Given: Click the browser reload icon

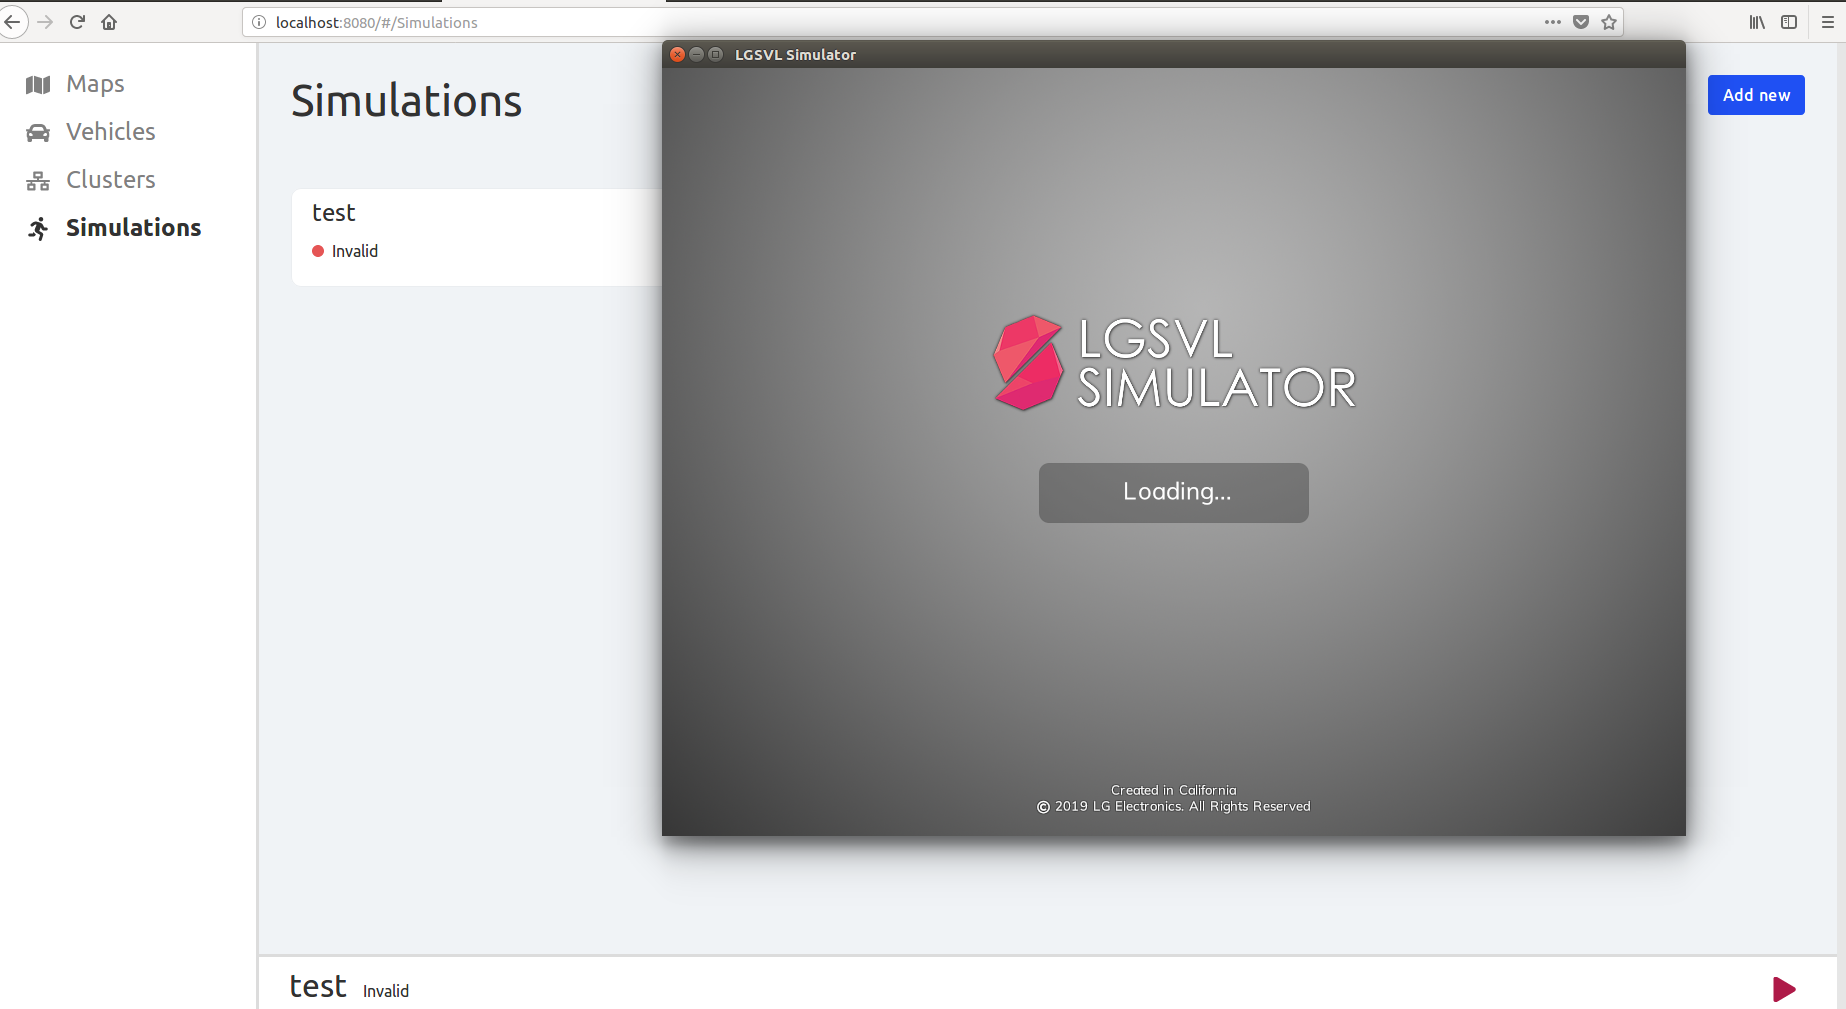Looking at the screenshot, I should point(77,21).
